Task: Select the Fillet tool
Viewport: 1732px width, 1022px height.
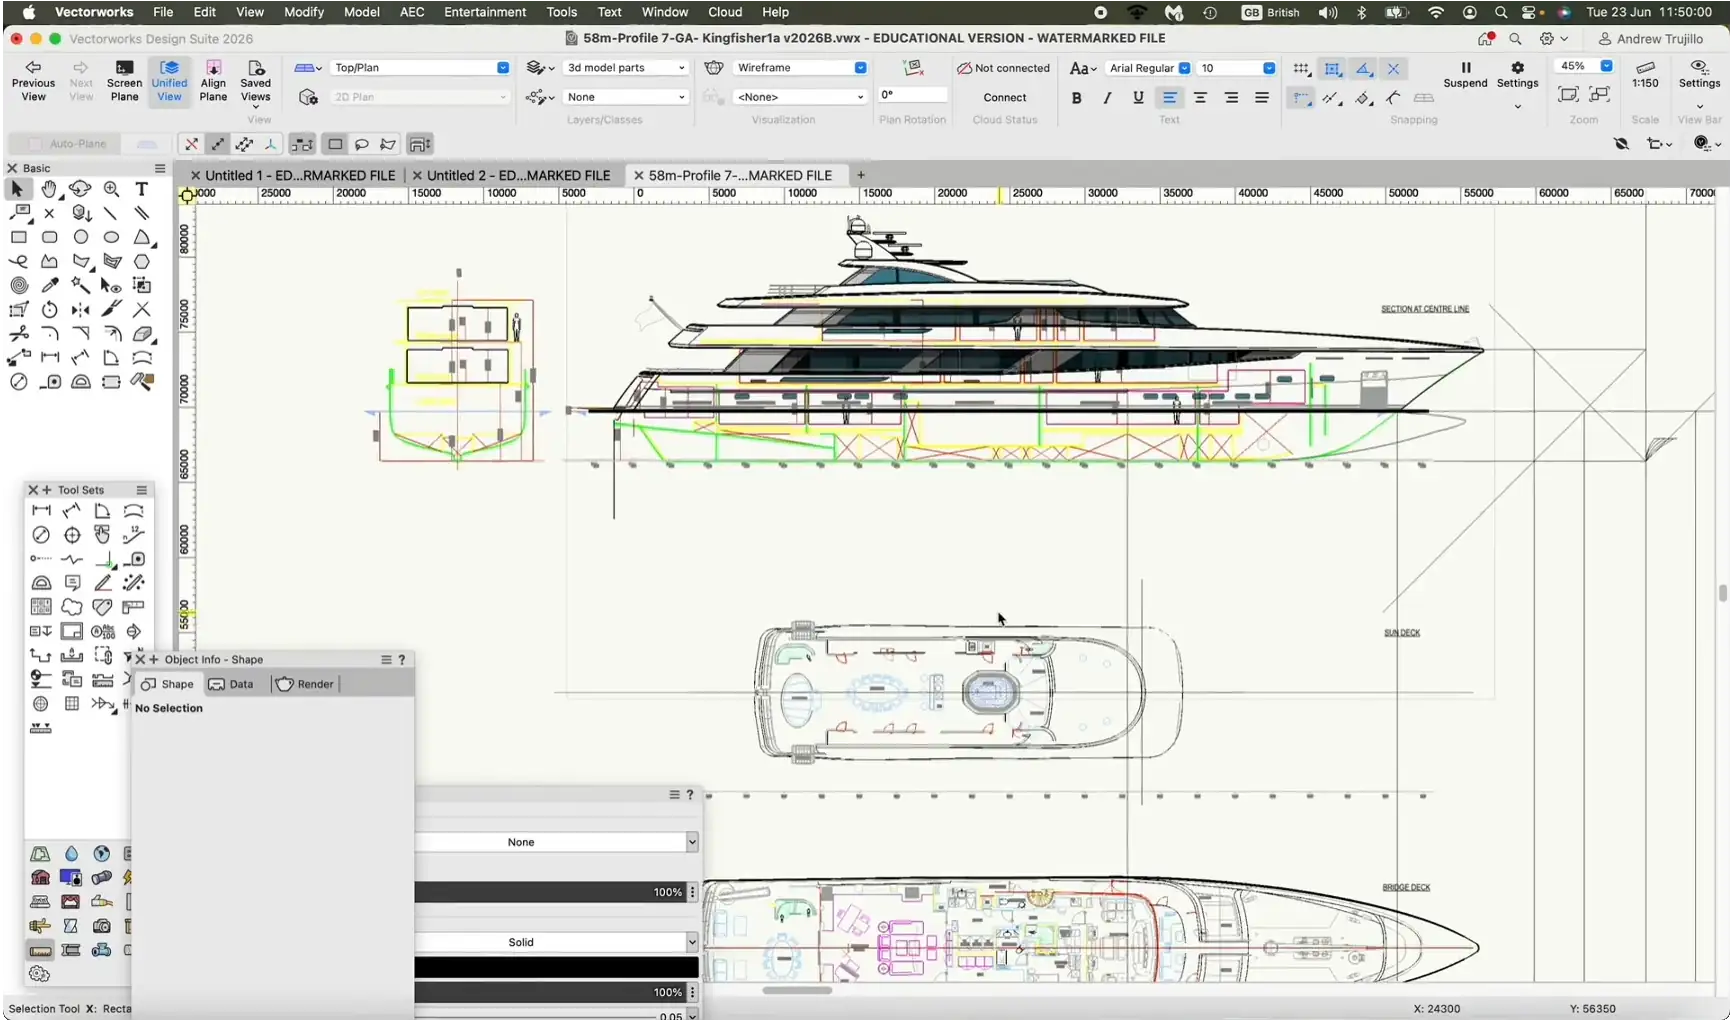Action: click(49, 334)
